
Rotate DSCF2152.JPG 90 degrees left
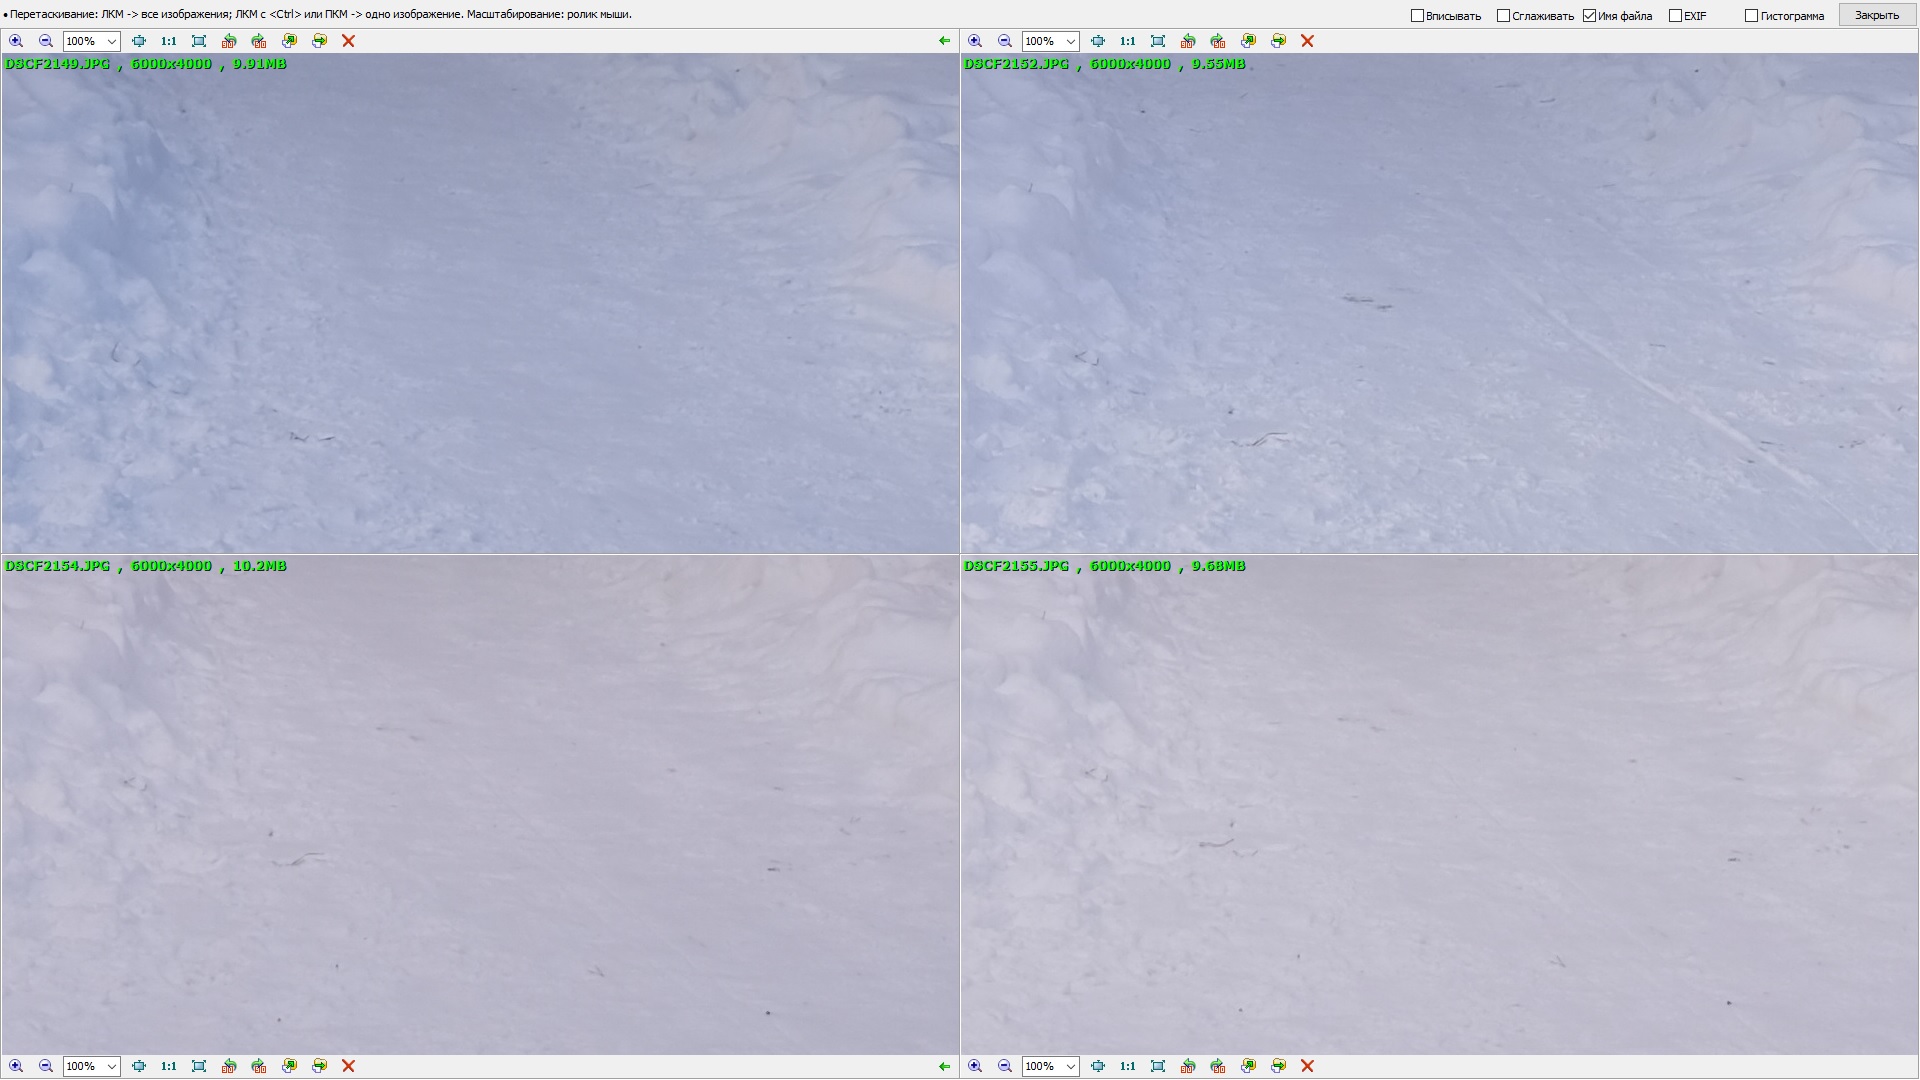(x=1188, y=41)
